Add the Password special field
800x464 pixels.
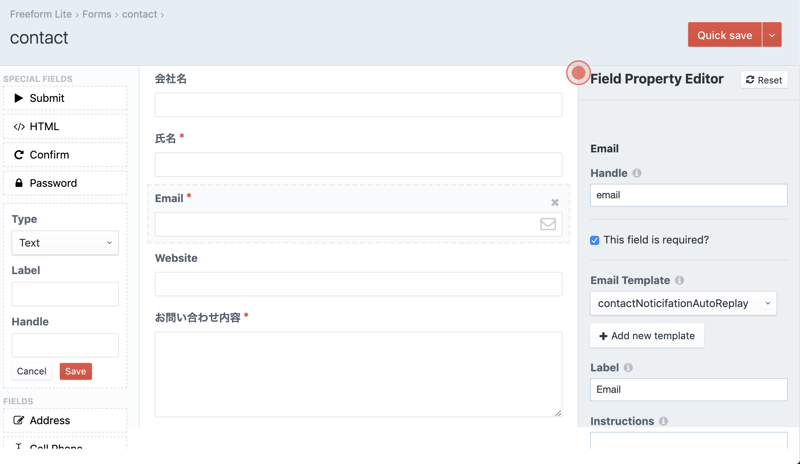point(65,183)
